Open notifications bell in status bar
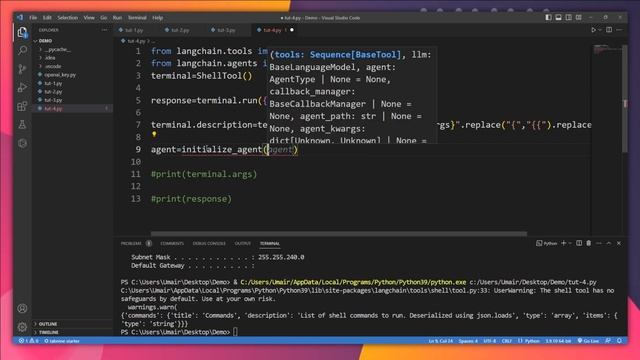The image size is (640, 360). [619, 340]
